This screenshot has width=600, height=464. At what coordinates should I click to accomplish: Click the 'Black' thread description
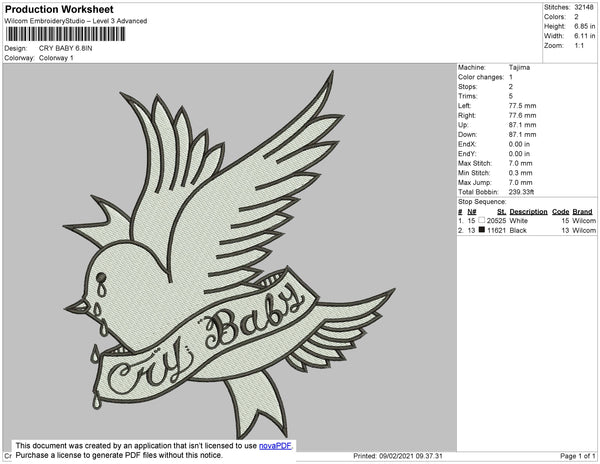coord(518,230)
